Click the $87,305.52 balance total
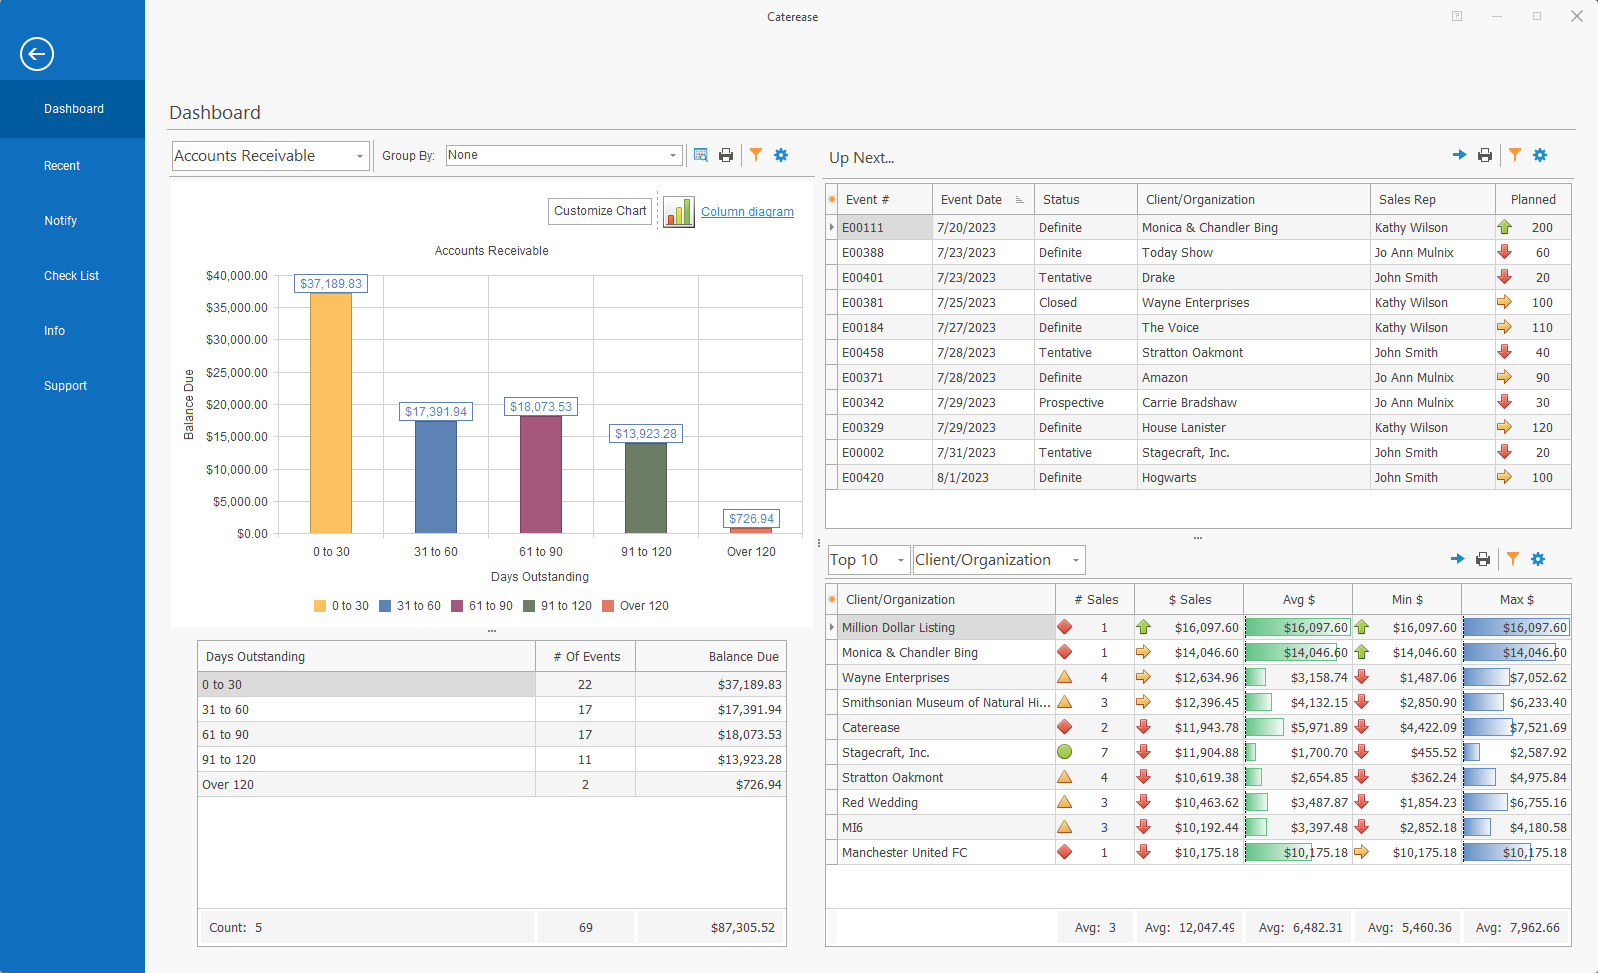Image resolution: width=1598 pixels, height=973 pixels. pyautogui.click(x=742, y=927)
